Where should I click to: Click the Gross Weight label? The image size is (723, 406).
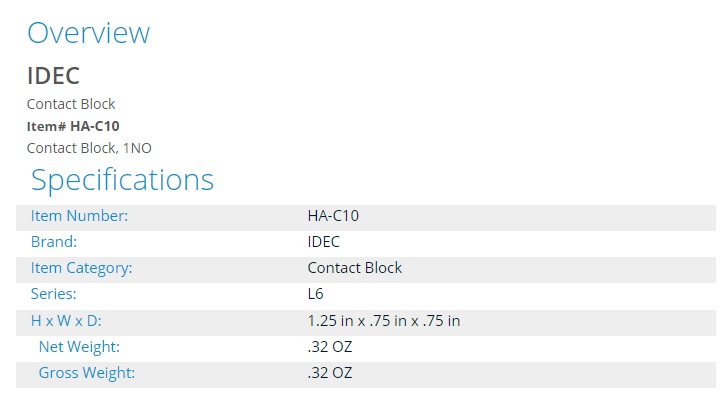point(87,373)
